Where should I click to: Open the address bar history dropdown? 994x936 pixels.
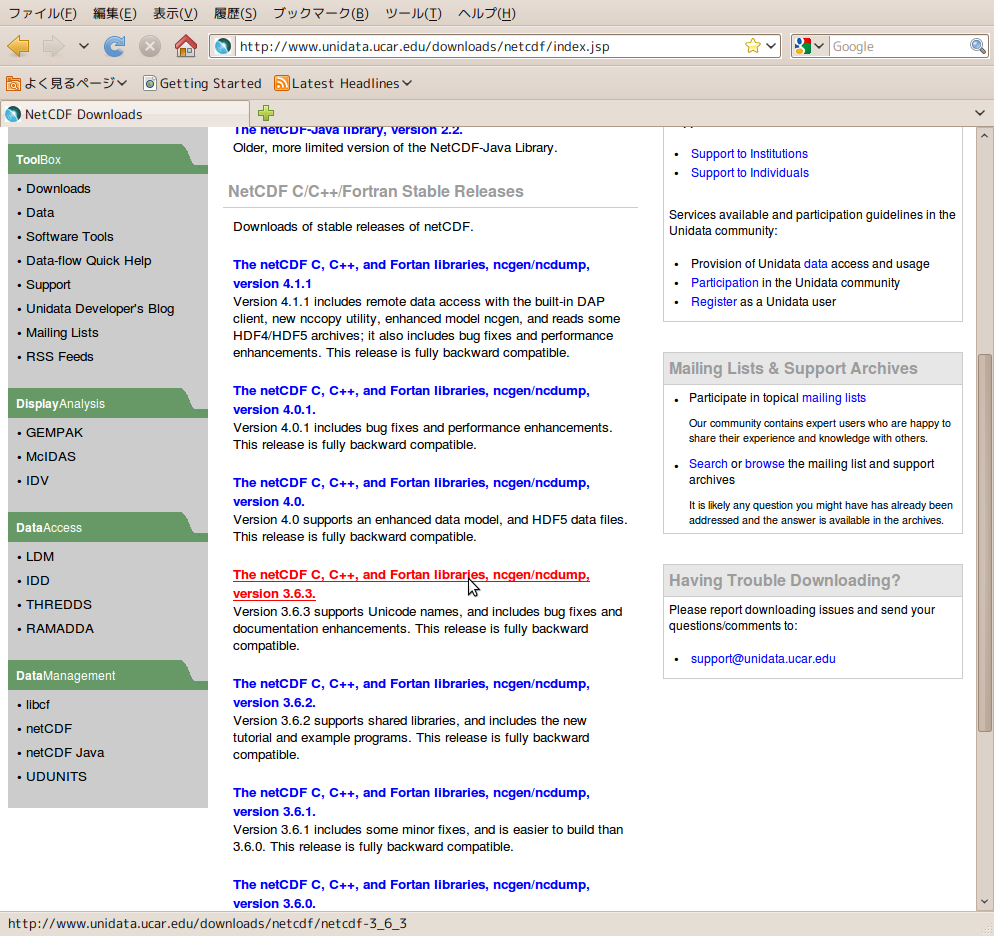(771, 46)
